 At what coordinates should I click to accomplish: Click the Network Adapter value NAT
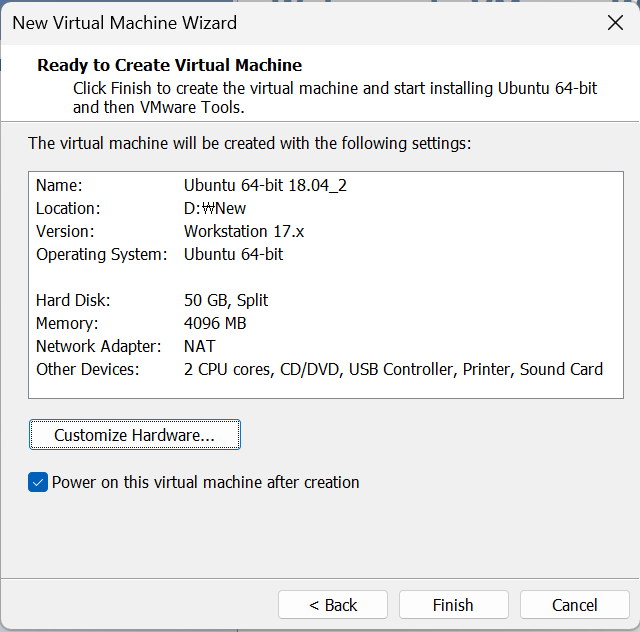[199, 346]
